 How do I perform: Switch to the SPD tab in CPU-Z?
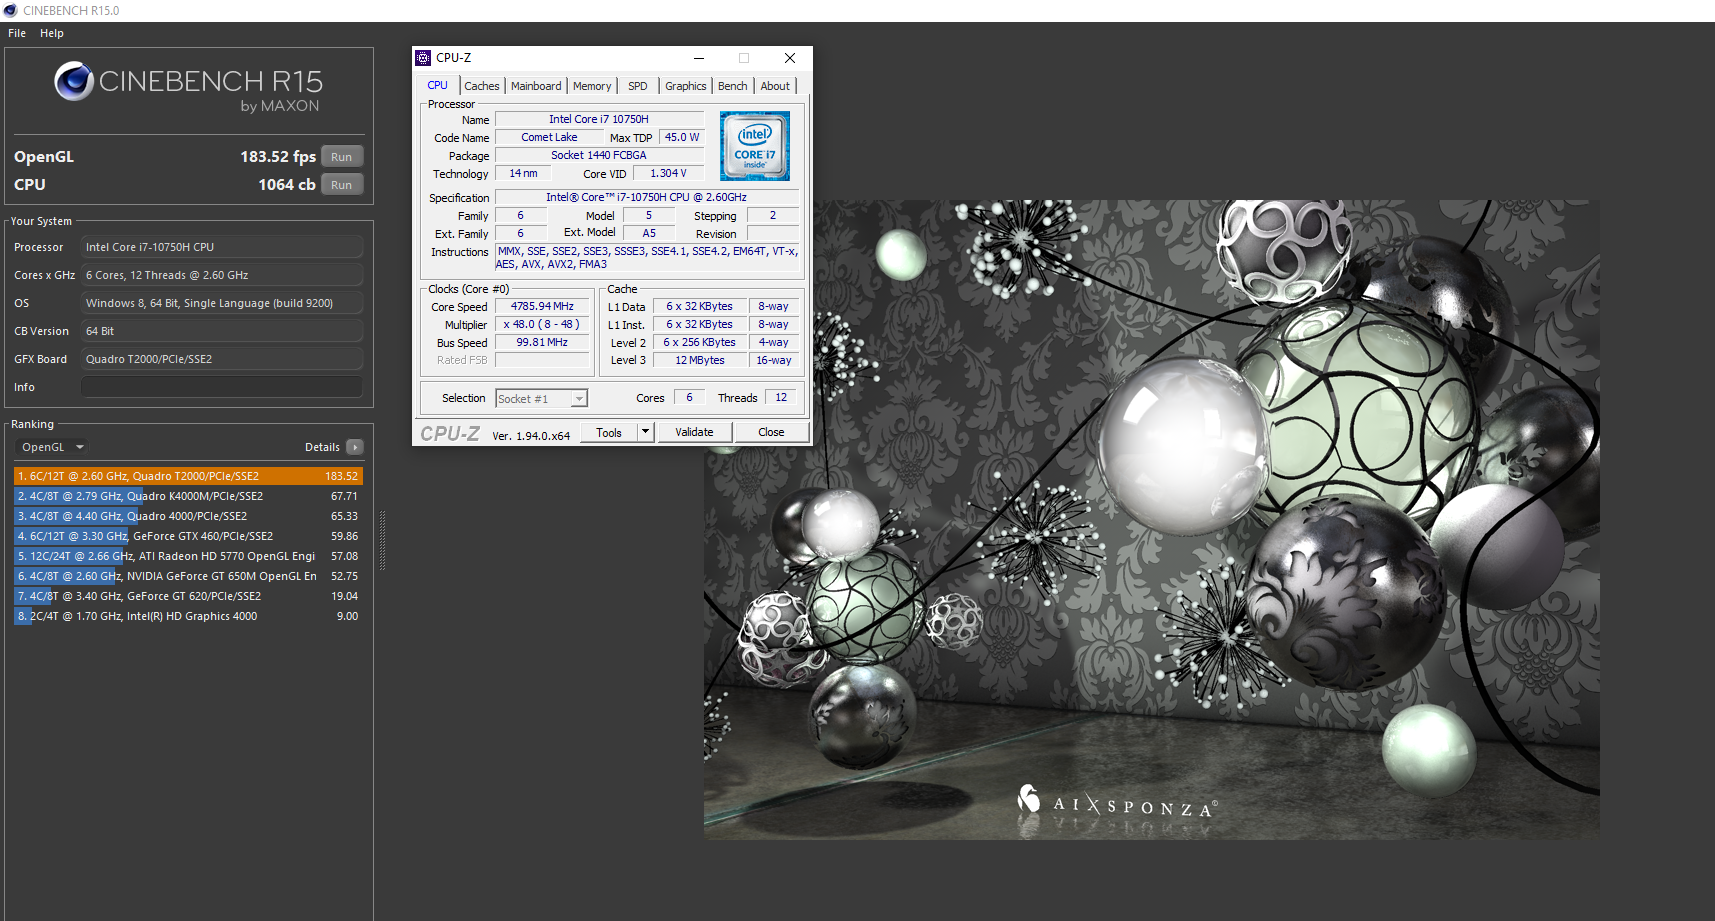(x=638, y=86)
